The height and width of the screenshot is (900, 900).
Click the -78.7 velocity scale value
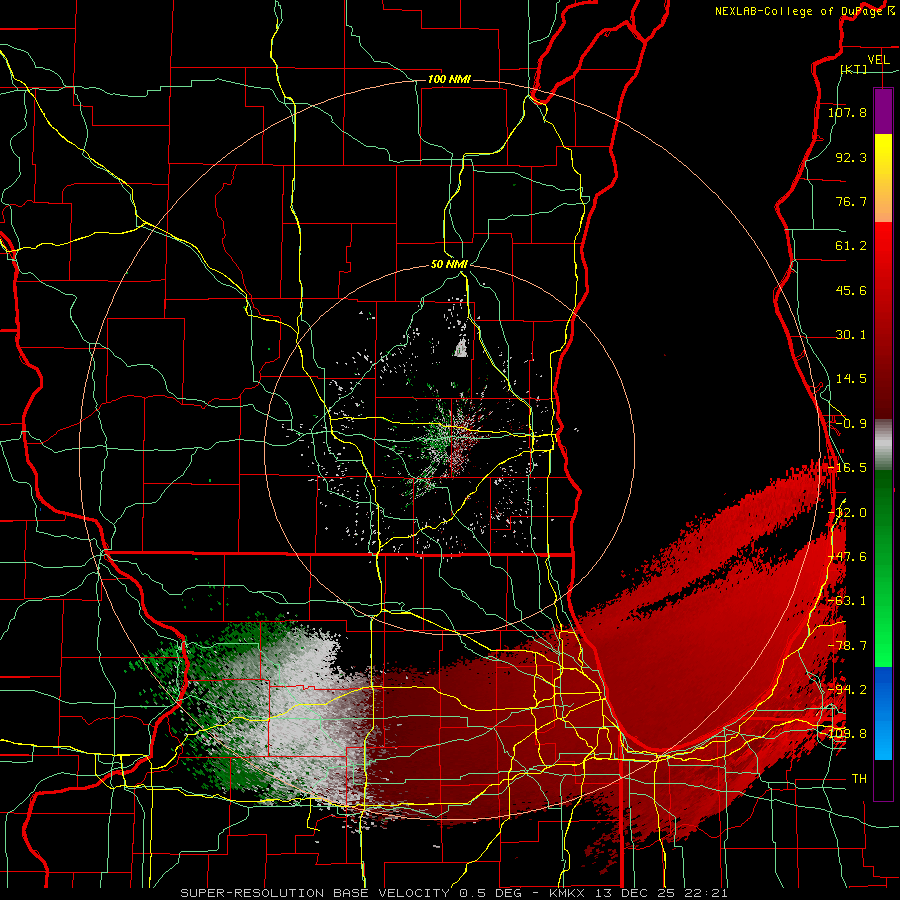847,646
